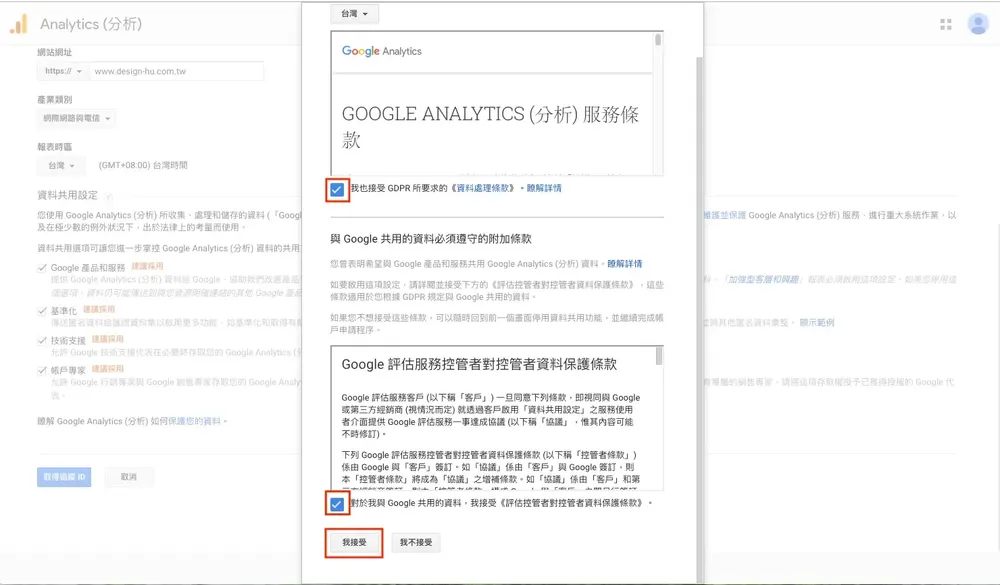
Task: Click heading Google 評估服務控管者對控管者資料保護條款
Action: [x=479, y=364]
